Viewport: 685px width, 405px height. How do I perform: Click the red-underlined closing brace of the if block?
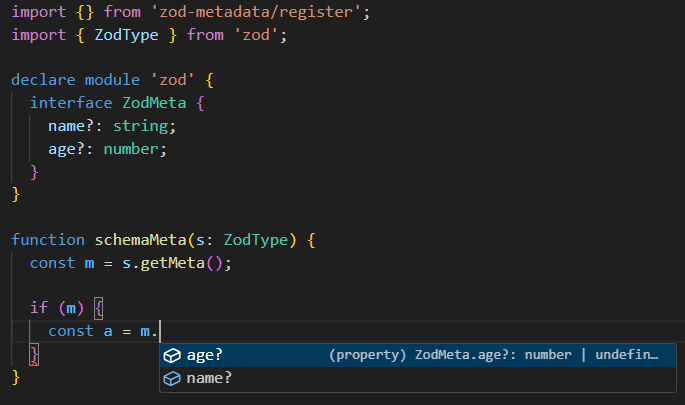pos(34,354)
